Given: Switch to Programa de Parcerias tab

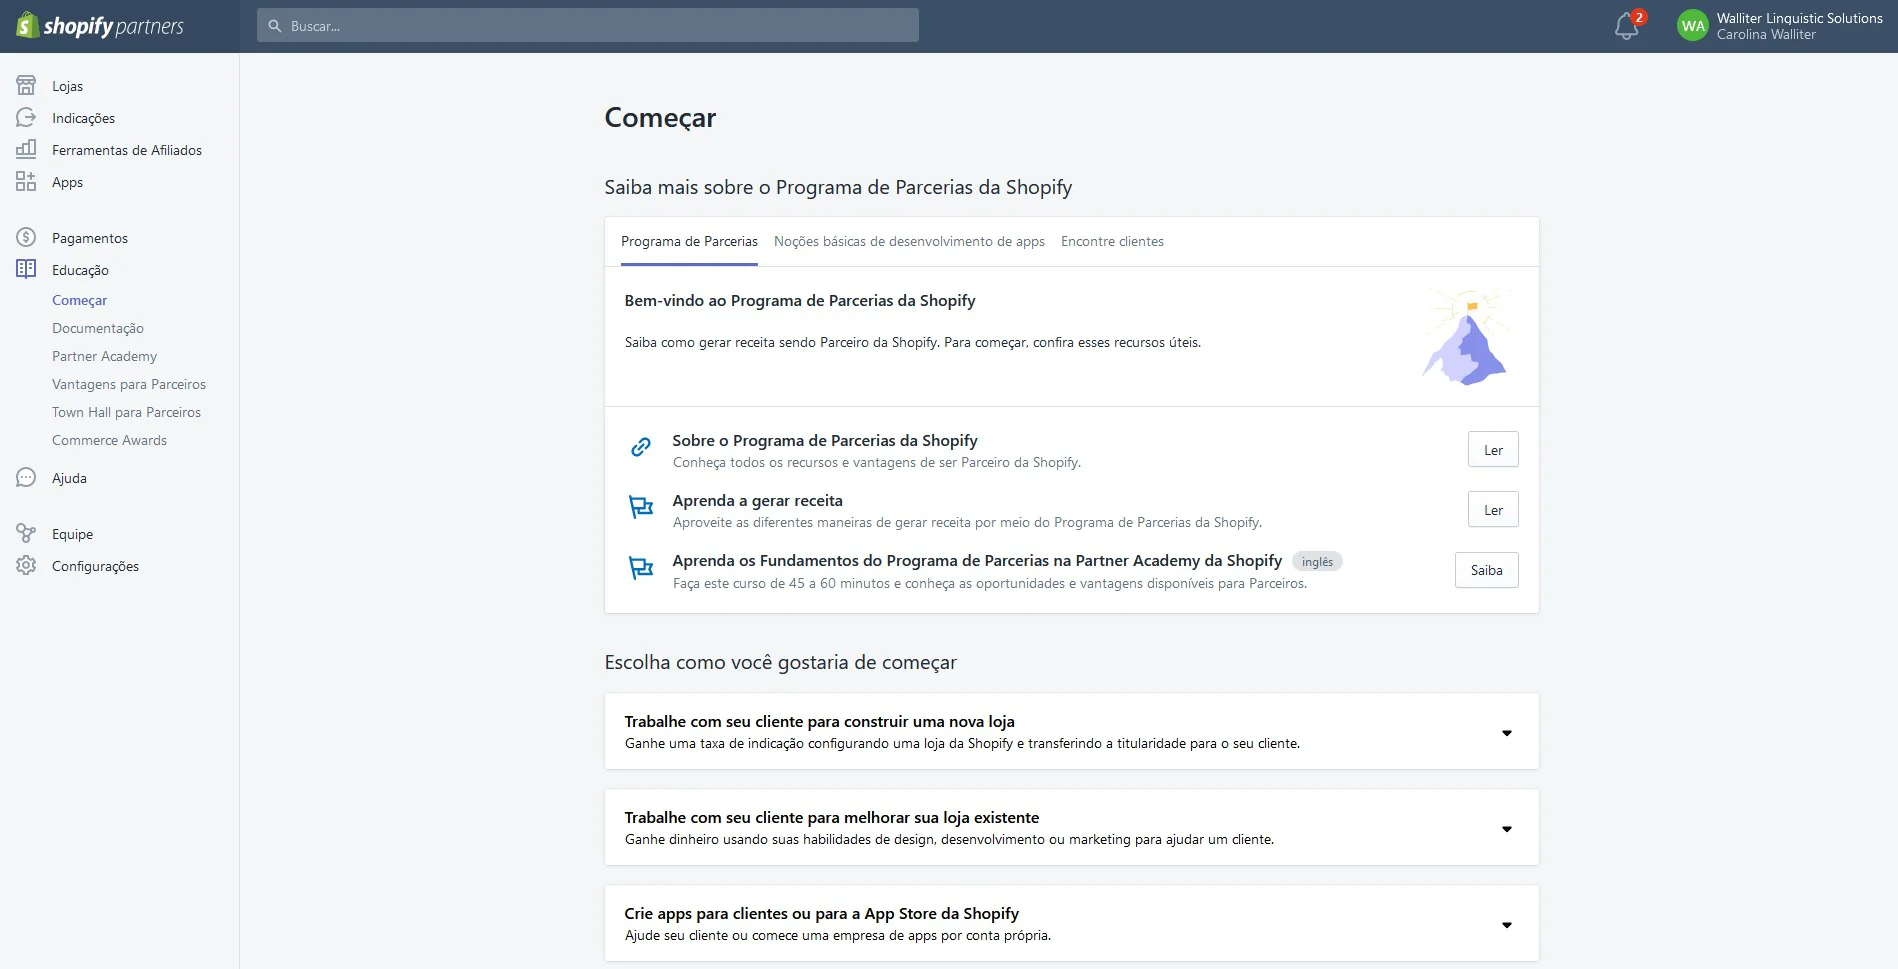Looking at the screenshot, I should (689, 241).
